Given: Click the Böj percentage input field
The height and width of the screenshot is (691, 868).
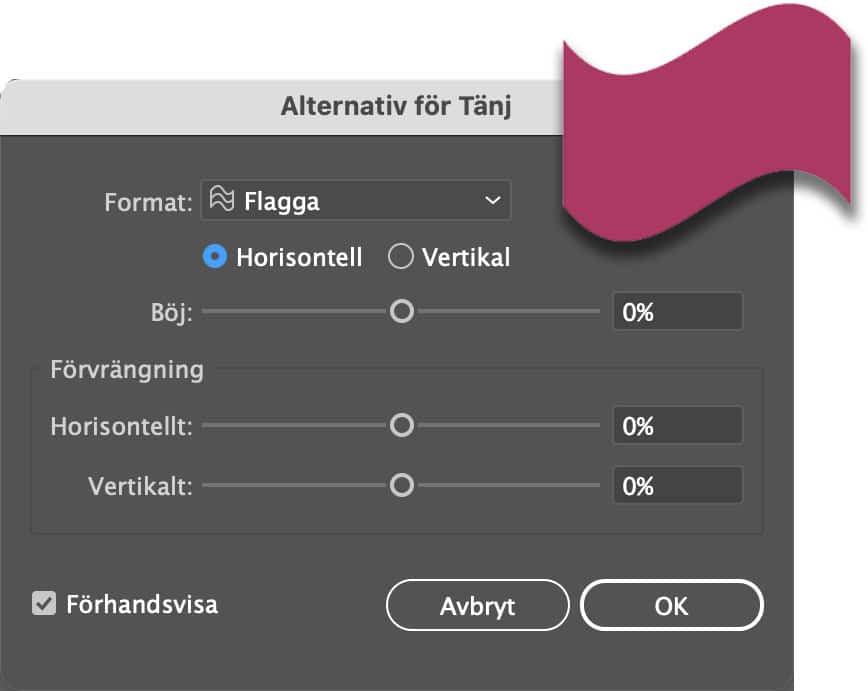Looking at the screenshot, I should pyautogui.click(x=678, y=311).
